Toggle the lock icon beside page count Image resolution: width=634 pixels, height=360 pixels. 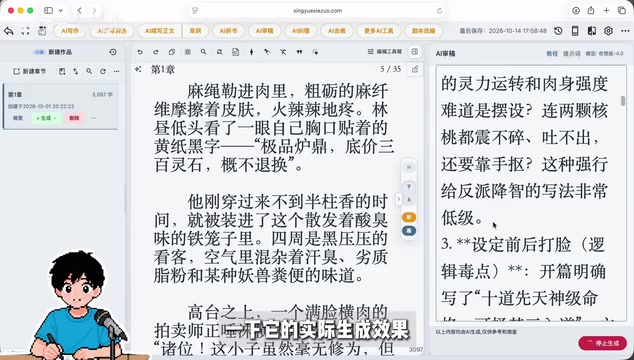coord(415,69)
